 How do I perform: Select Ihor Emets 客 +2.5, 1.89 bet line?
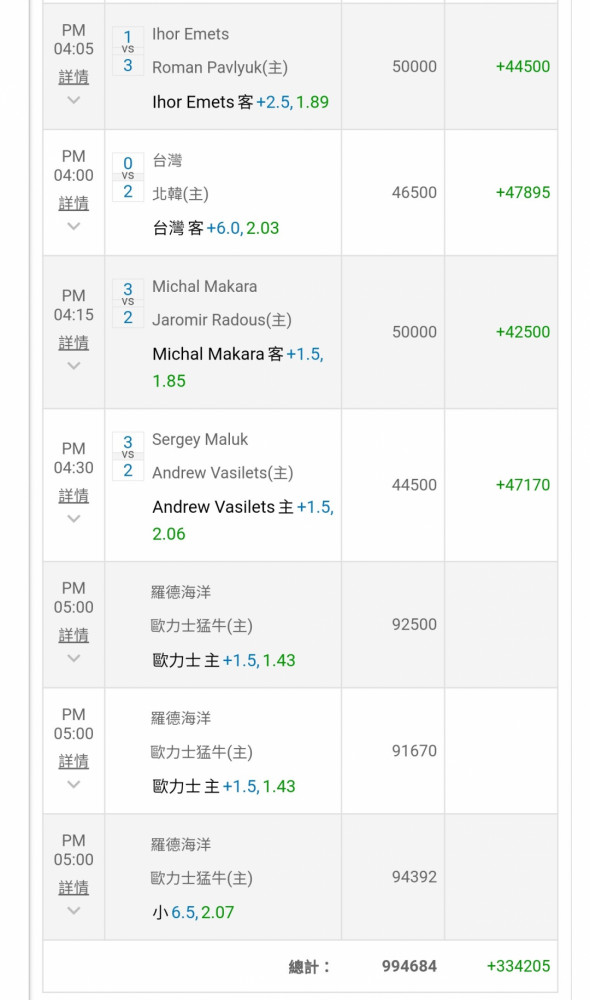click(240, 102)
